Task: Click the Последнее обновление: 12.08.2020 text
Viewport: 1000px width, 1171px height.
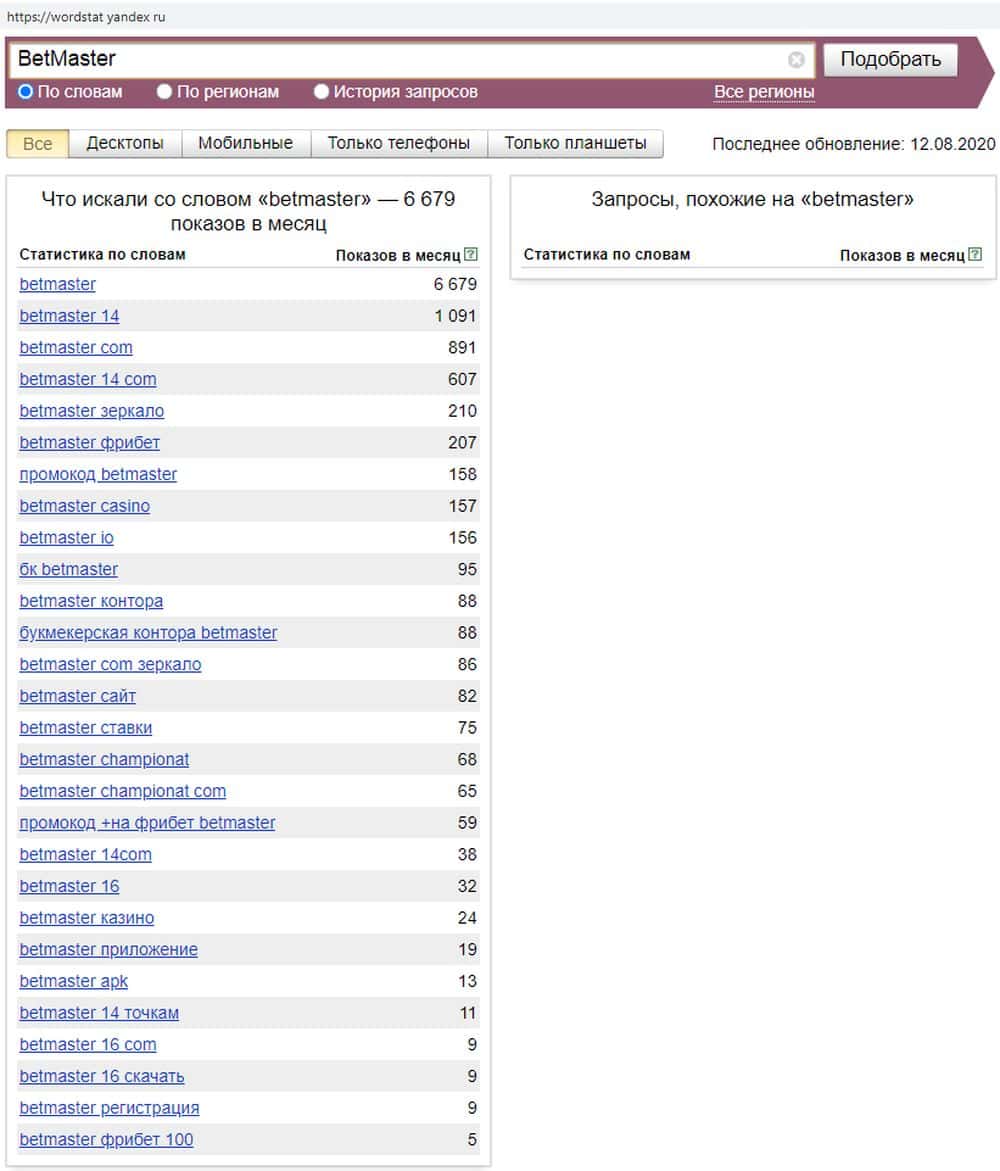Action: tap(854, 144)
